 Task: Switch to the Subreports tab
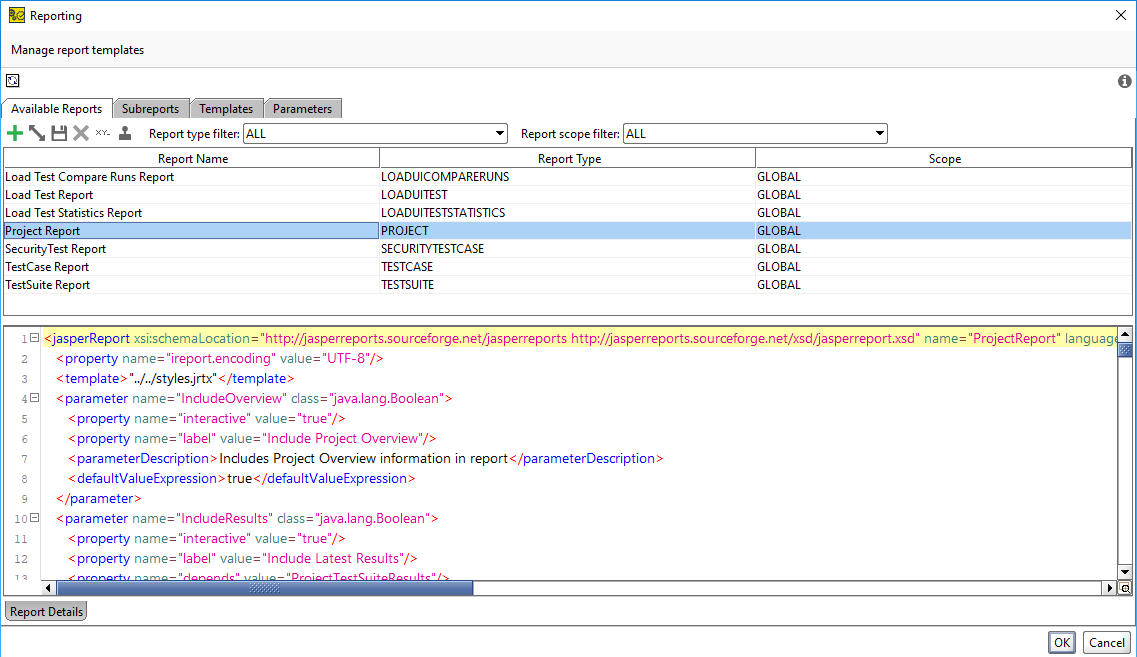pyautogui.click(x=151, y=108)
